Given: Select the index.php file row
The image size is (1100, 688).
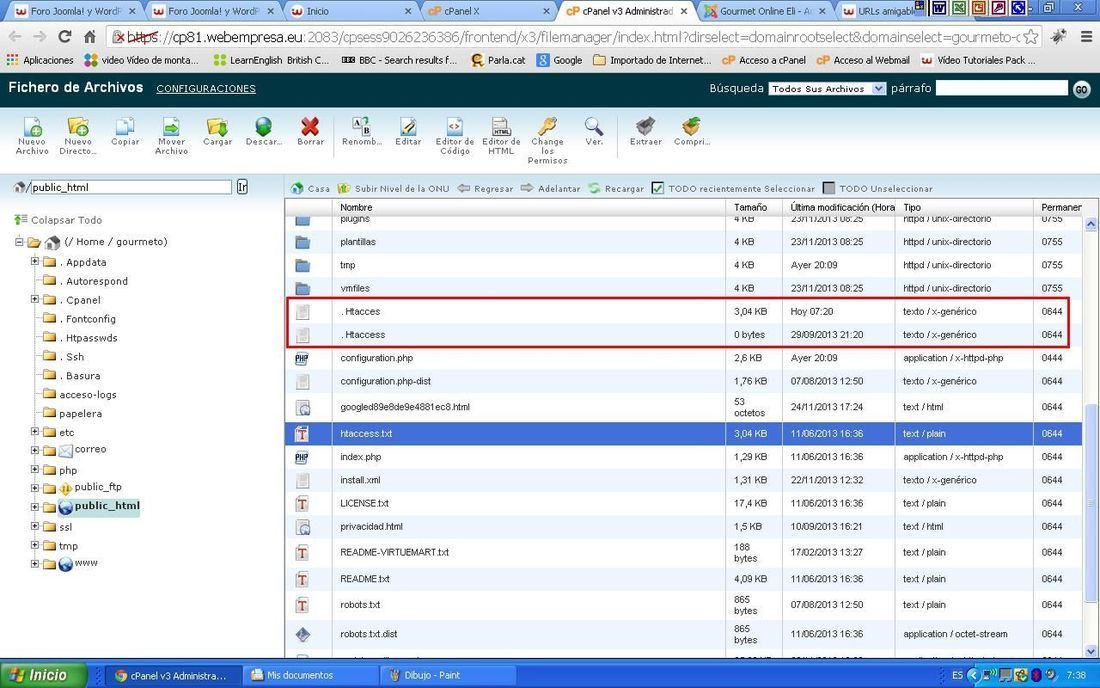Looking at the screenshot, I should [x=684, y=457].
